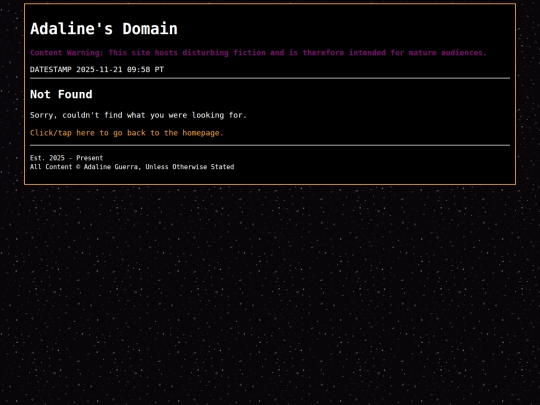Click the "Adaline's Domain" site title
Viewport: 540px width, 405px height.
[104, 29]
